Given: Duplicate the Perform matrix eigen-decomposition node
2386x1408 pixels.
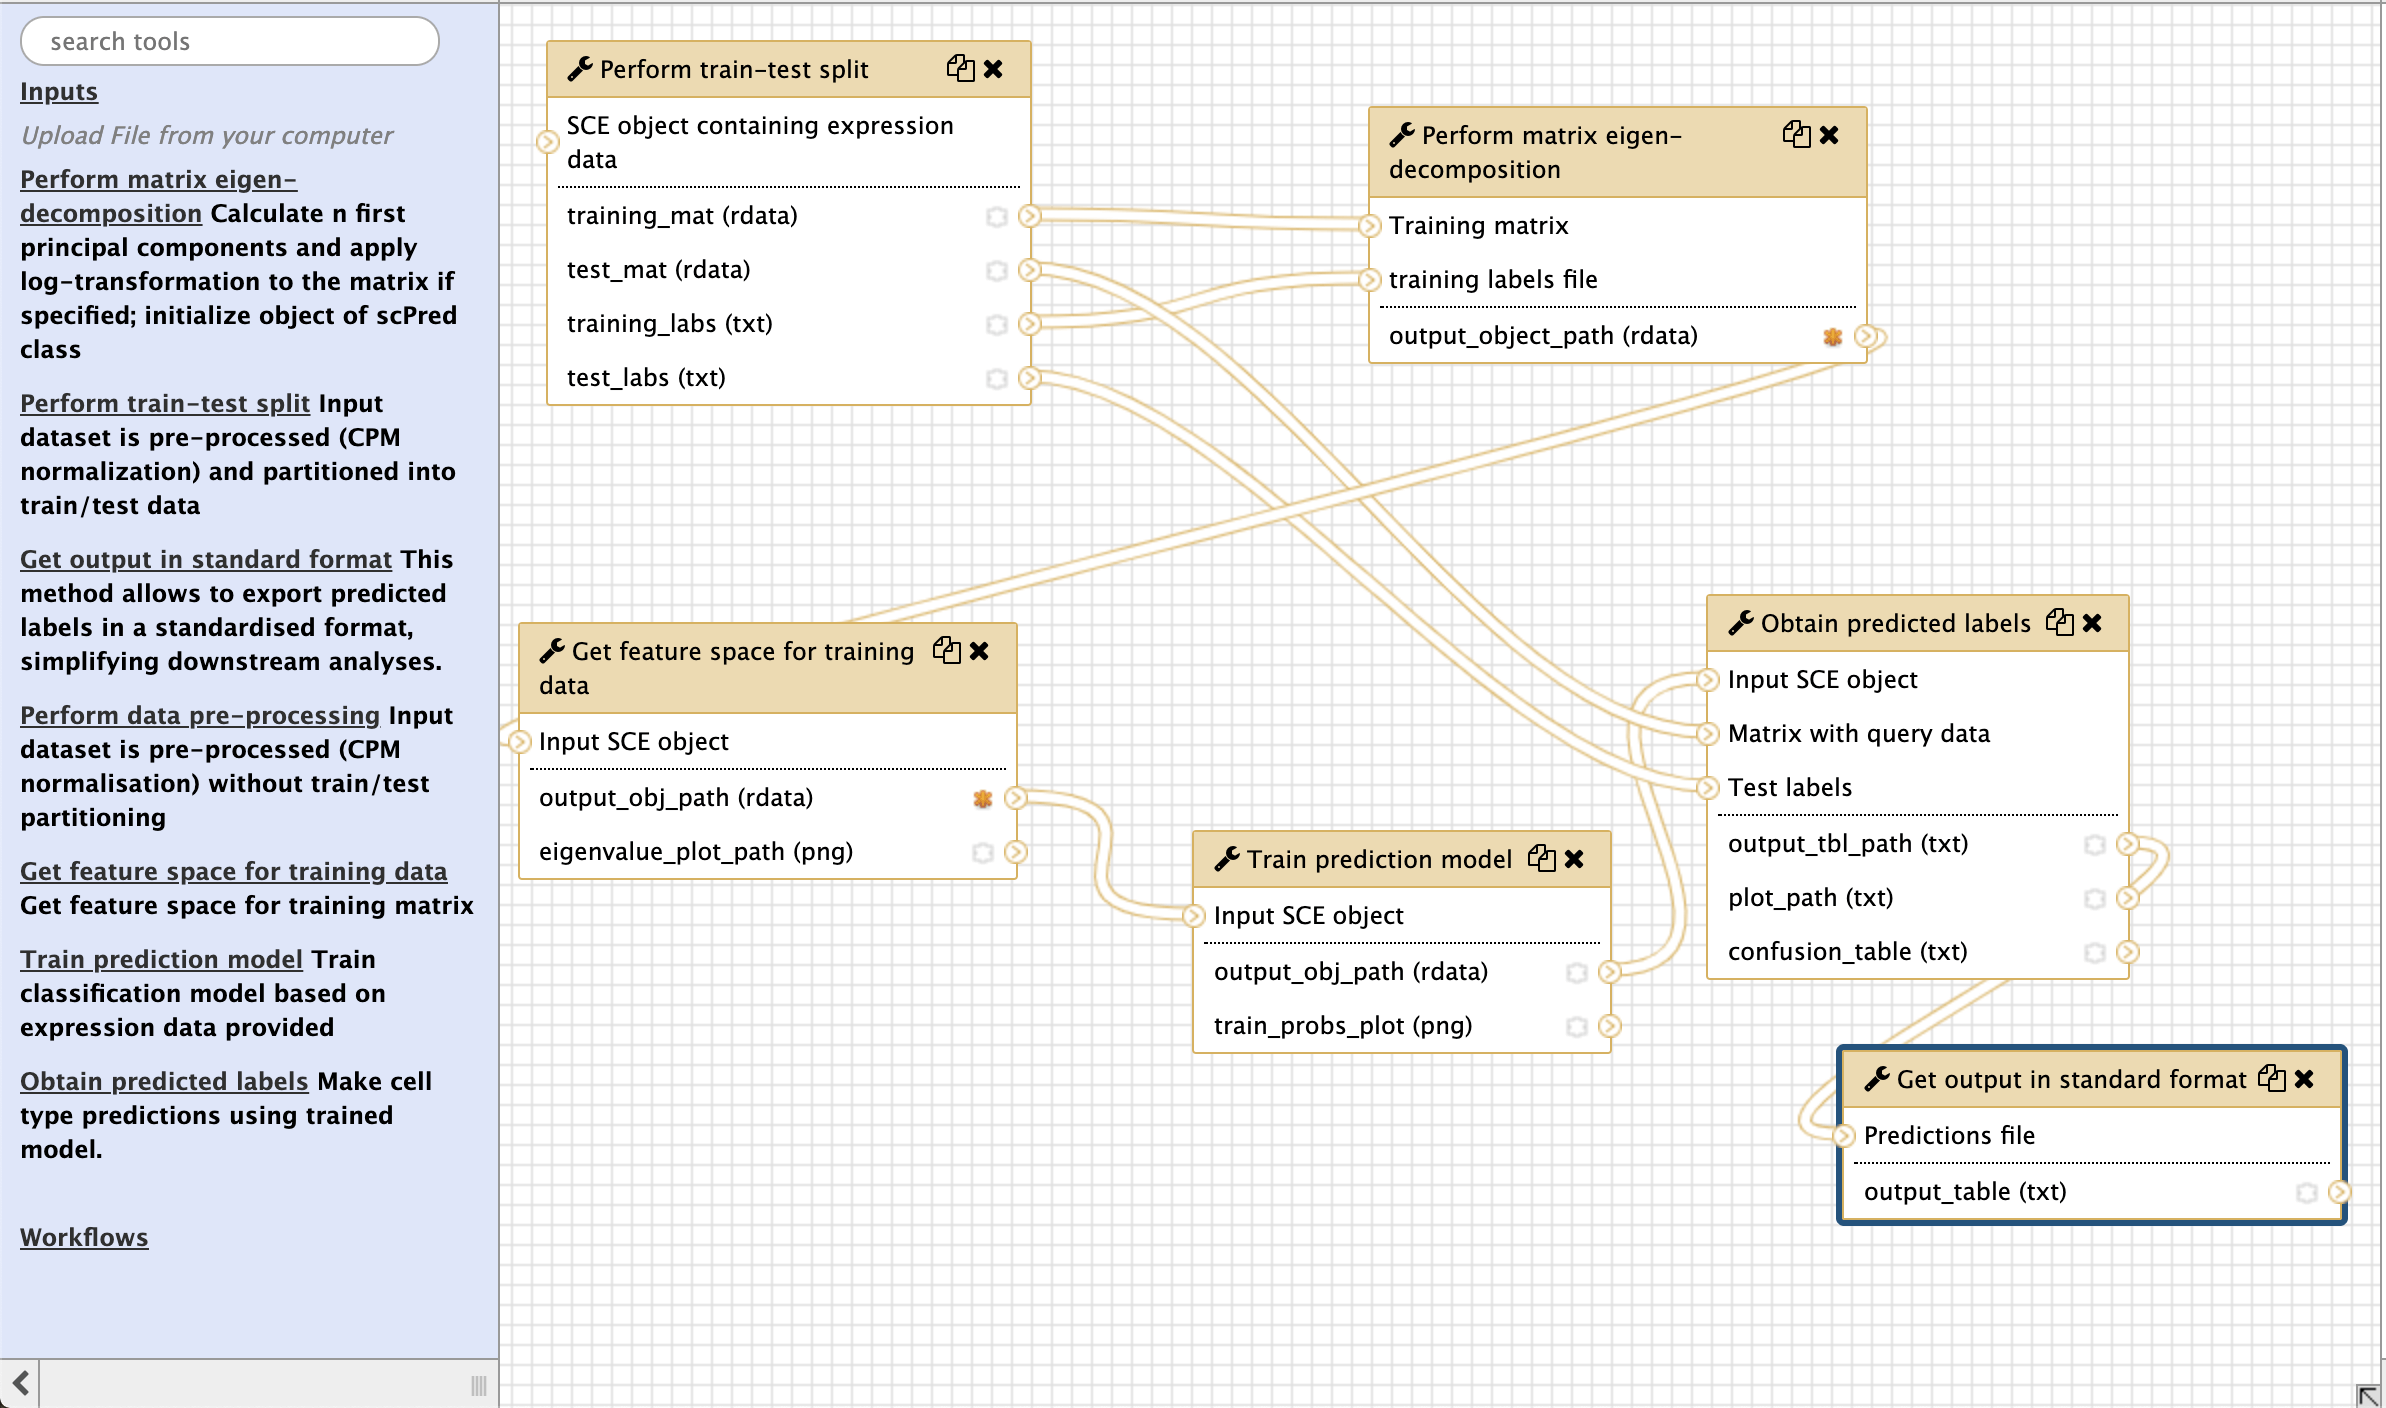Looking at the screenshot, I should (x=1796, y=135).
